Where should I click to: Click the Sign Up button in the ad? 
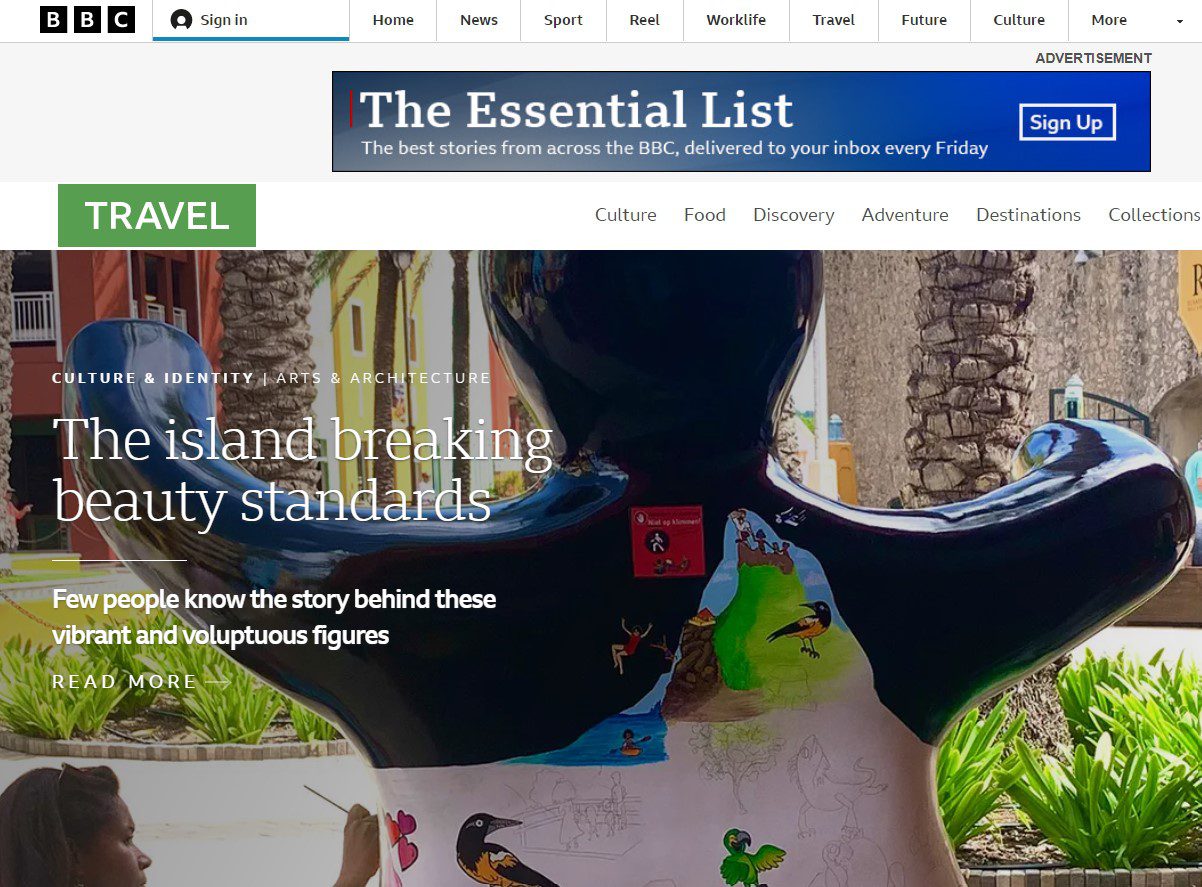click(1067, 122)
